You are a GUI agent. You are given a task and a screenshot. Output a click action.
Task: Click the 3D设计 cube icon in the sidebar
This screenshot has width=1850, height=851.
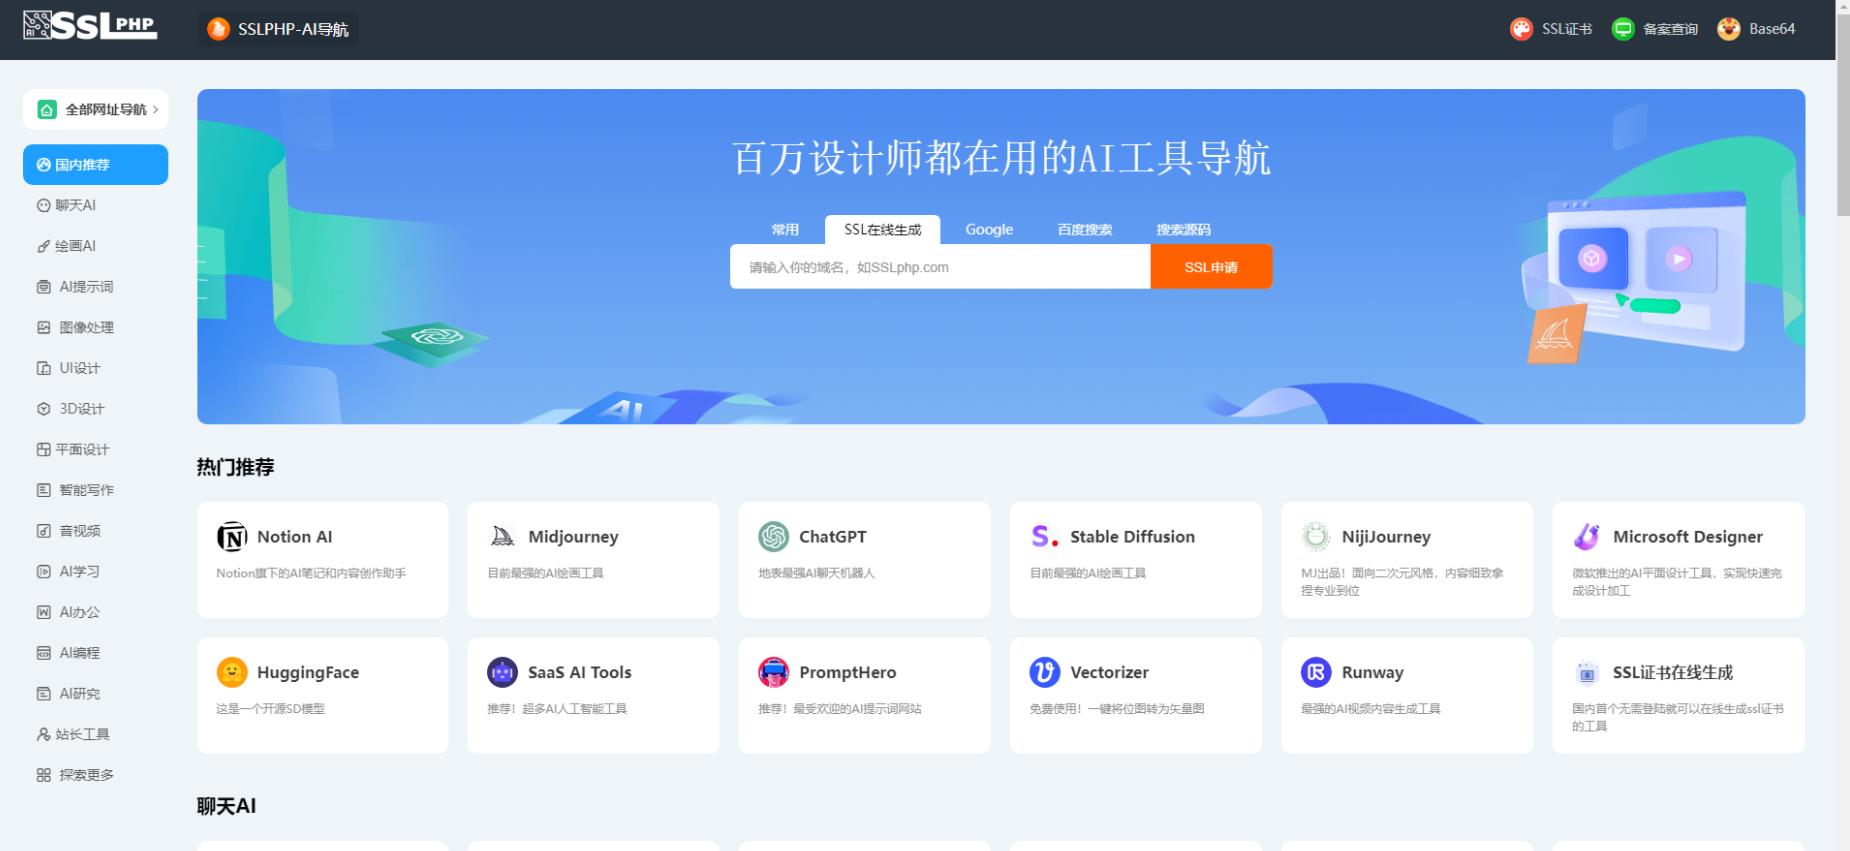coord(43,409)
